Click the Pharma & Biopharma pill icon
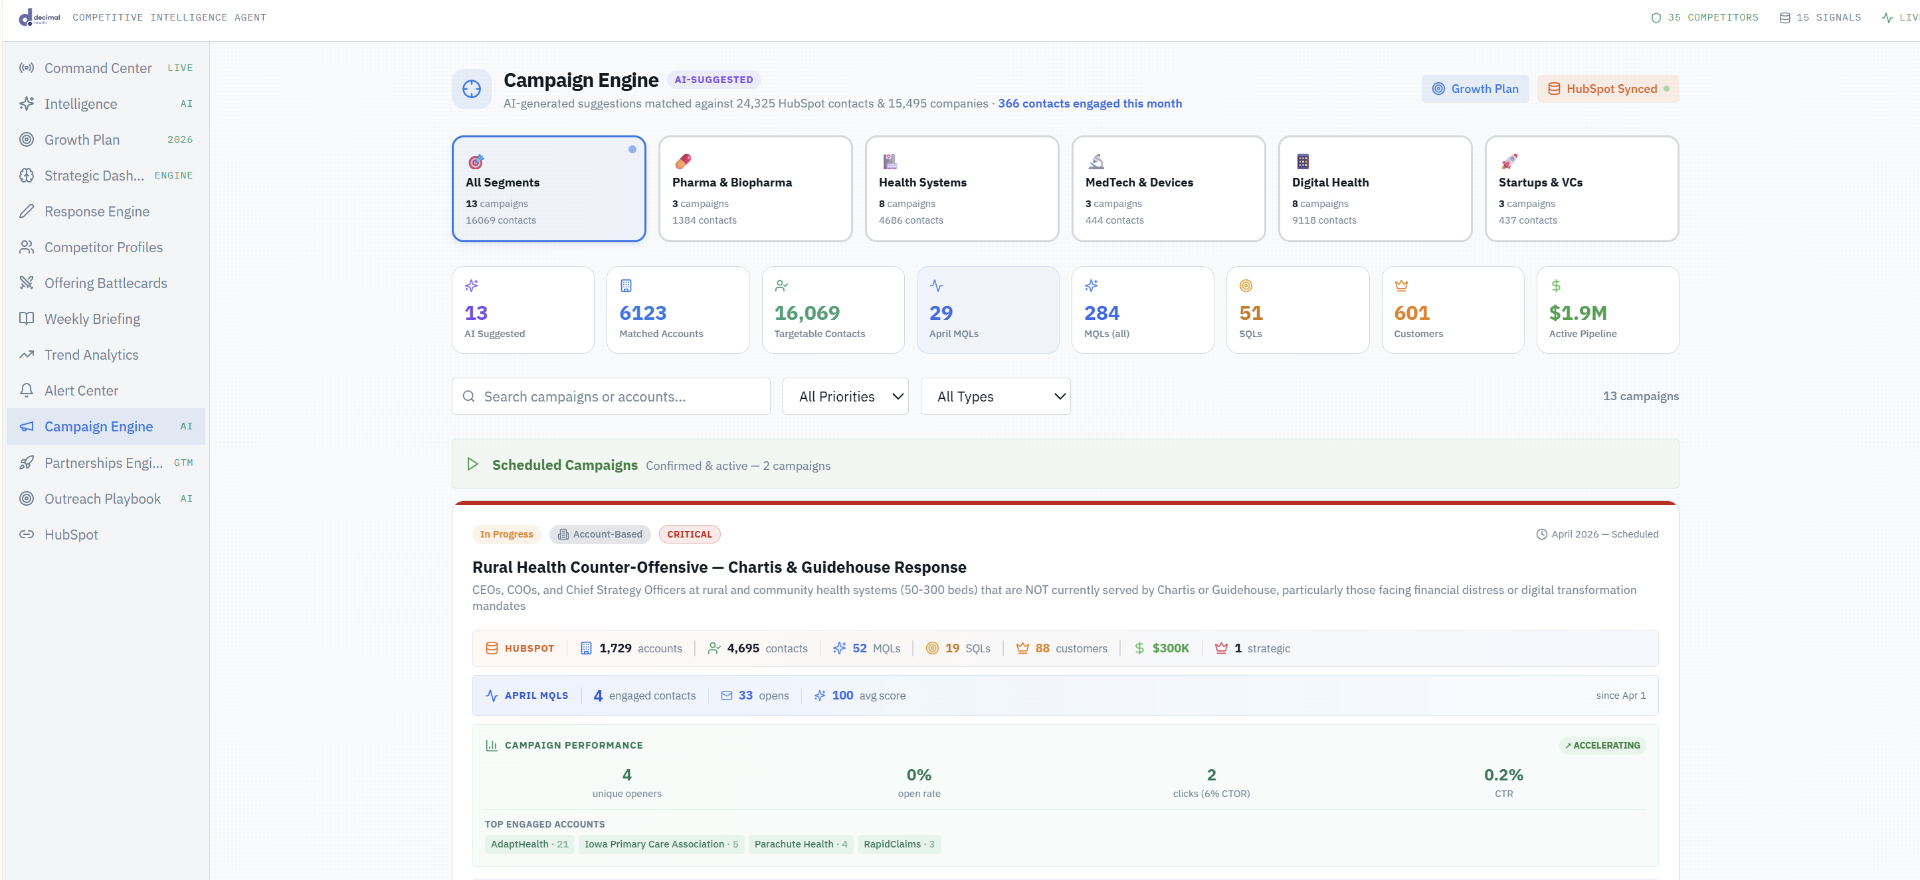 click(683, 161)
